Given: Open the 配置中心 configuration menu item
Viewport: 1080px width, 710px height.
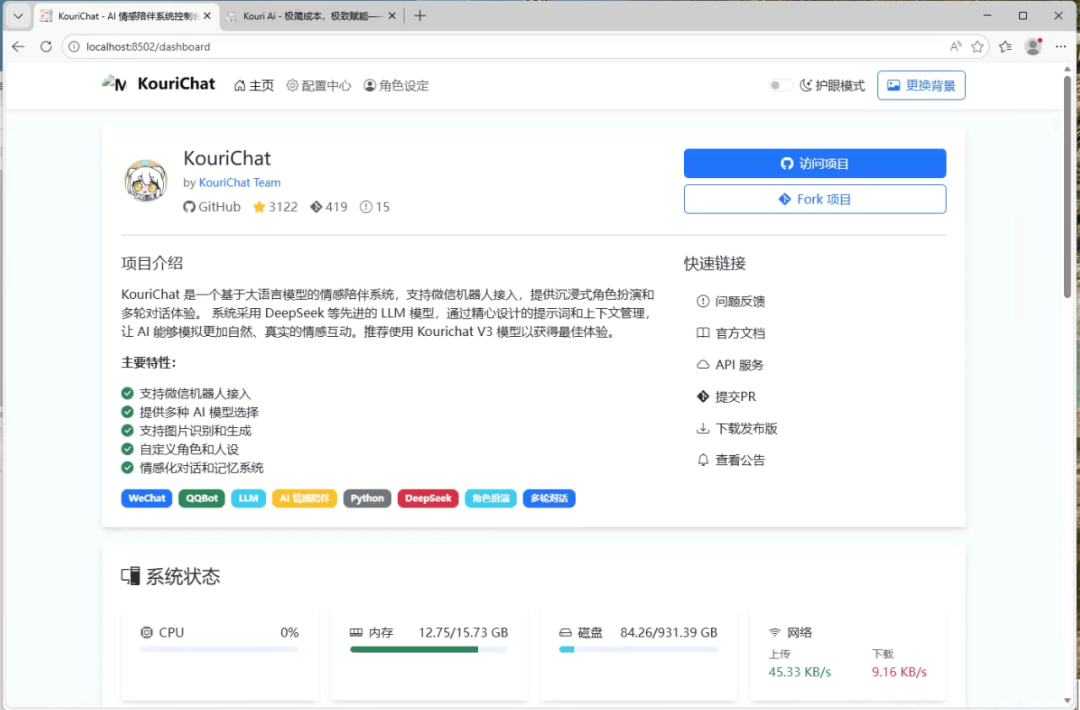Looking at the screenshot, I should [x=319, y=86].
